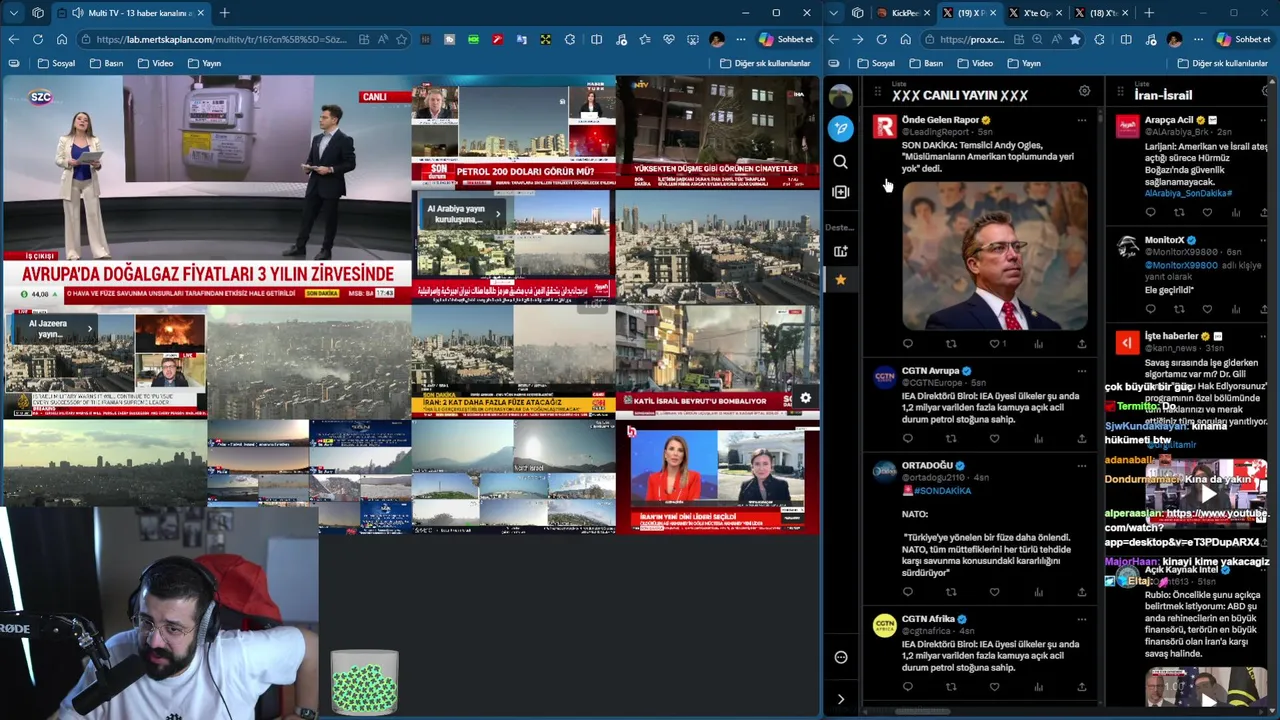Repost the Önde Gelen Rapor post
Image resolution: width=1280 pixels, height=720 pixels.
pyautogui.click(x=951, y=344)
